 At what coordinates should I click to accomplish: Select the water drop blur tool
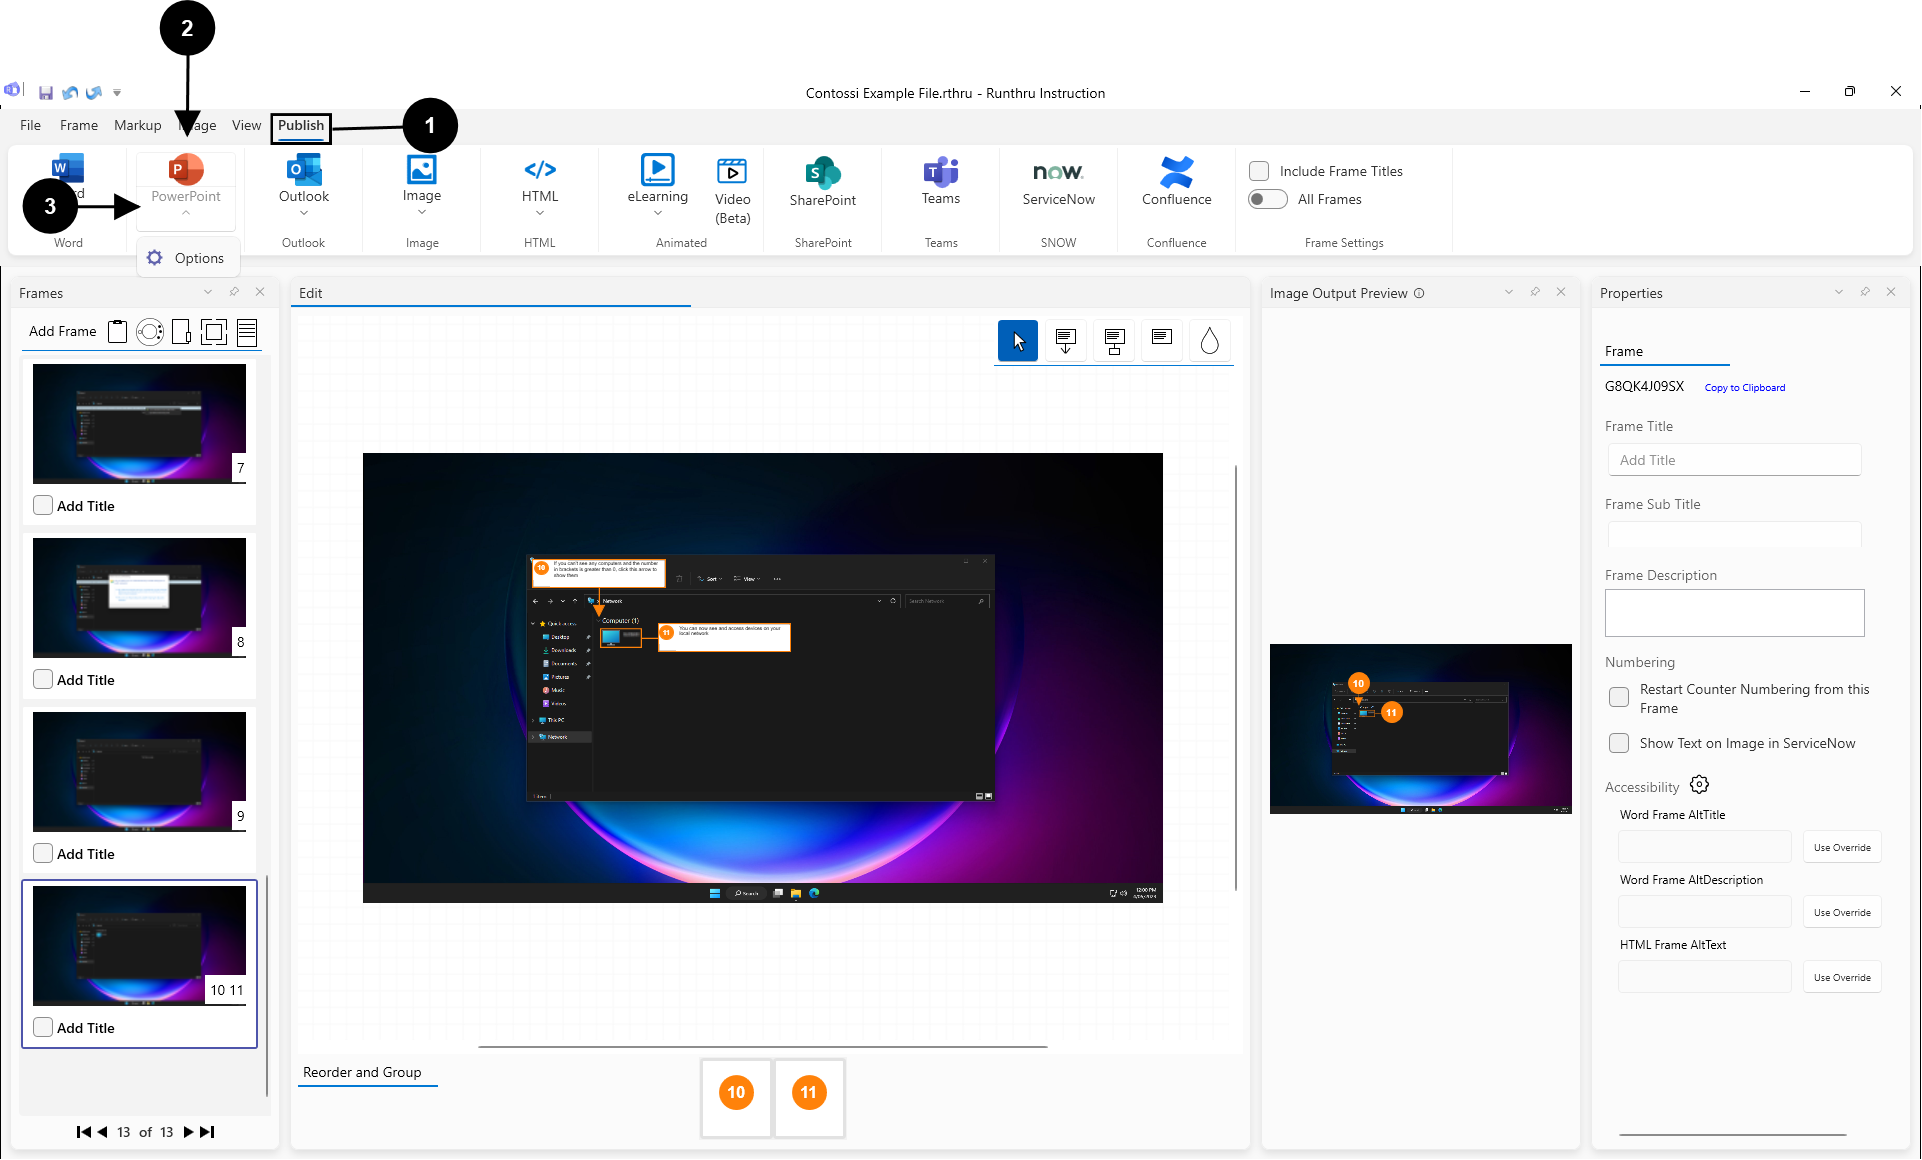point(1209,341)
